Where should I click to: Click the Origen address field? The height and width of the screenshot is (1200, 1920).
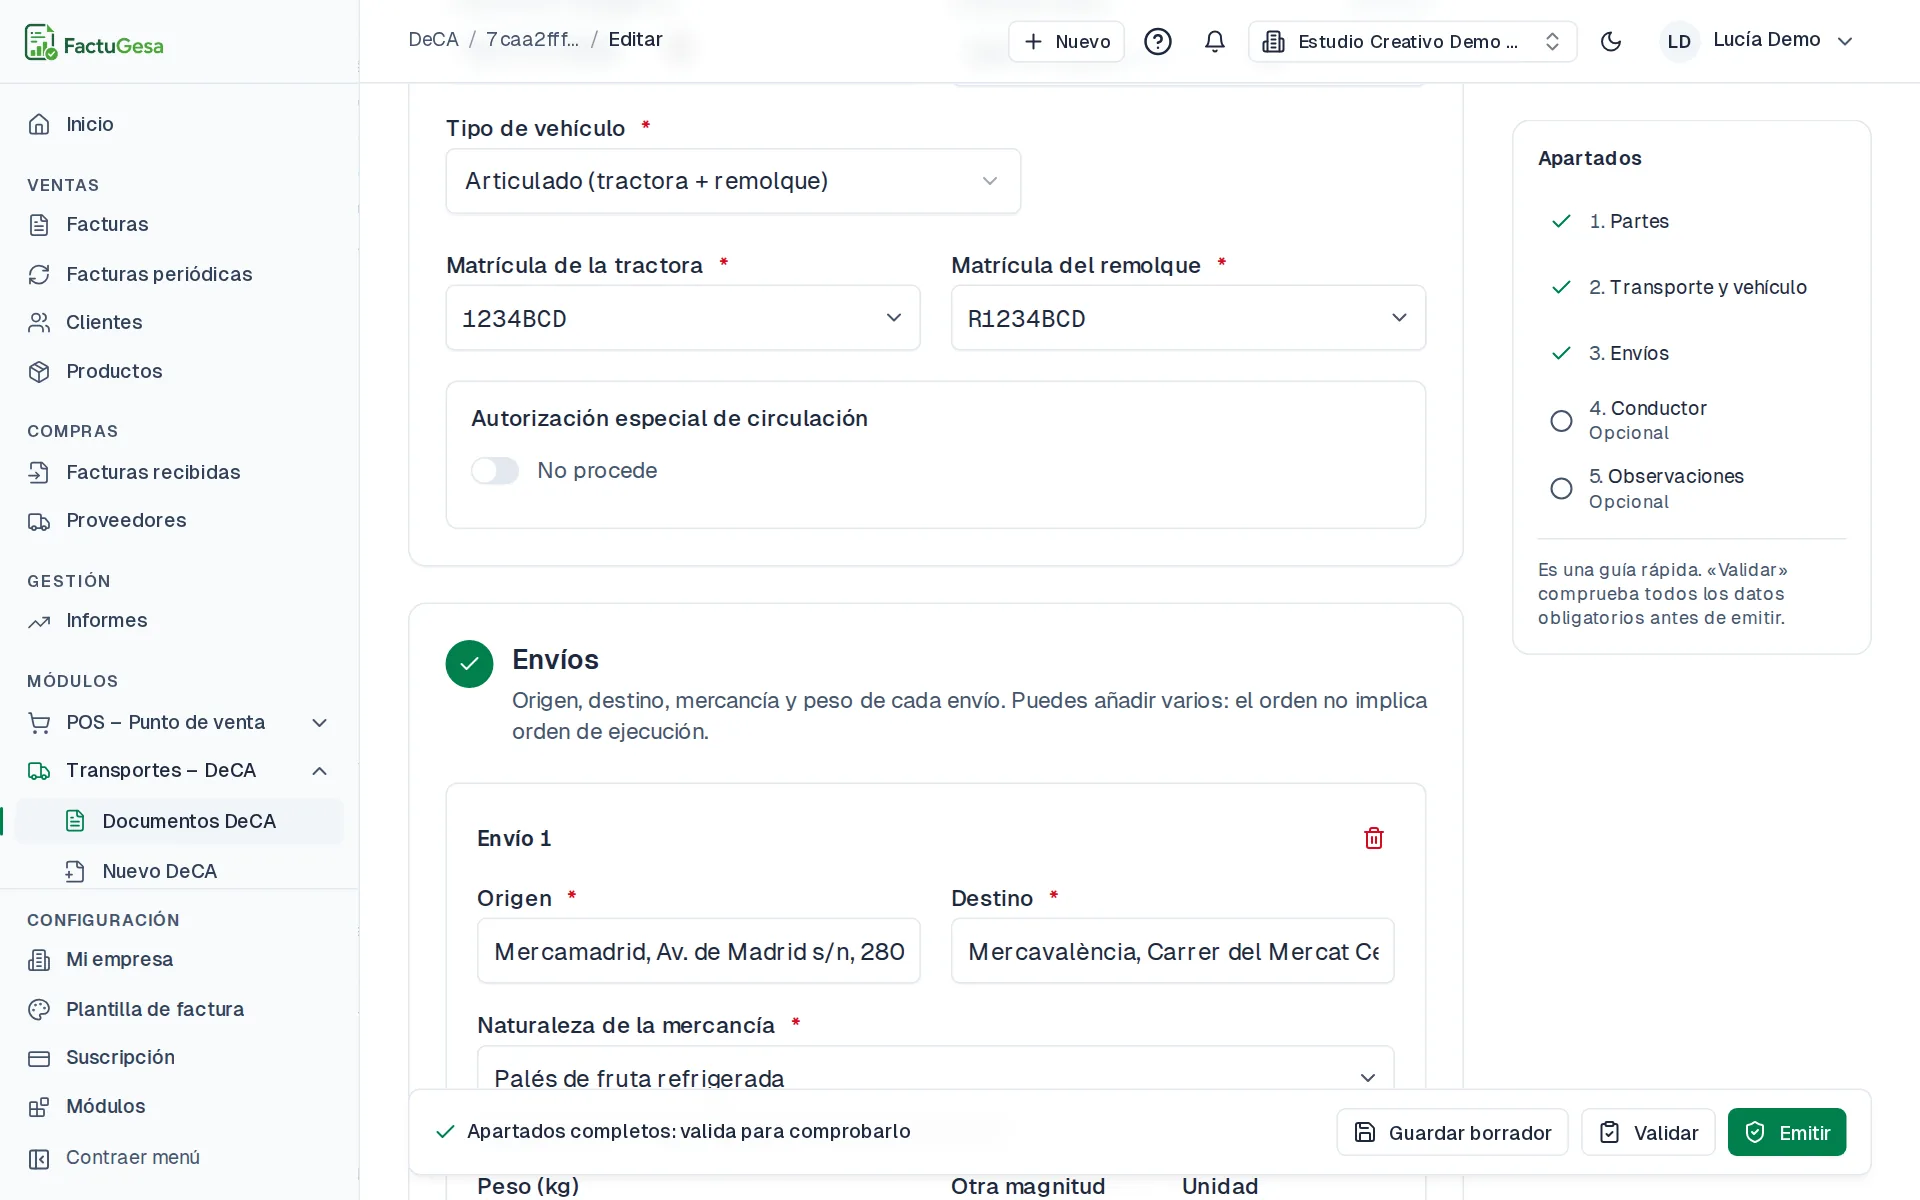pos(698,951)
